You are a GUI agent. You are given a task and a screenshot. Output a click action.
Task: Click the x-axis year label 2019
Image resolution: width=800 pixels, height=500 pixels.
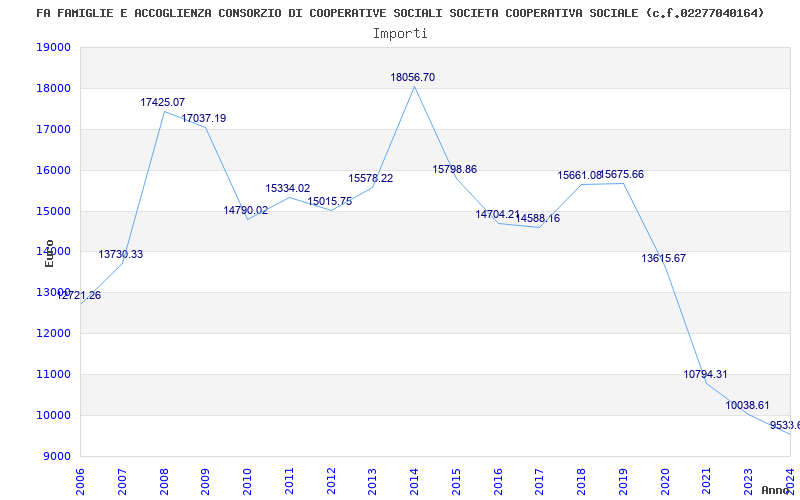623,482
